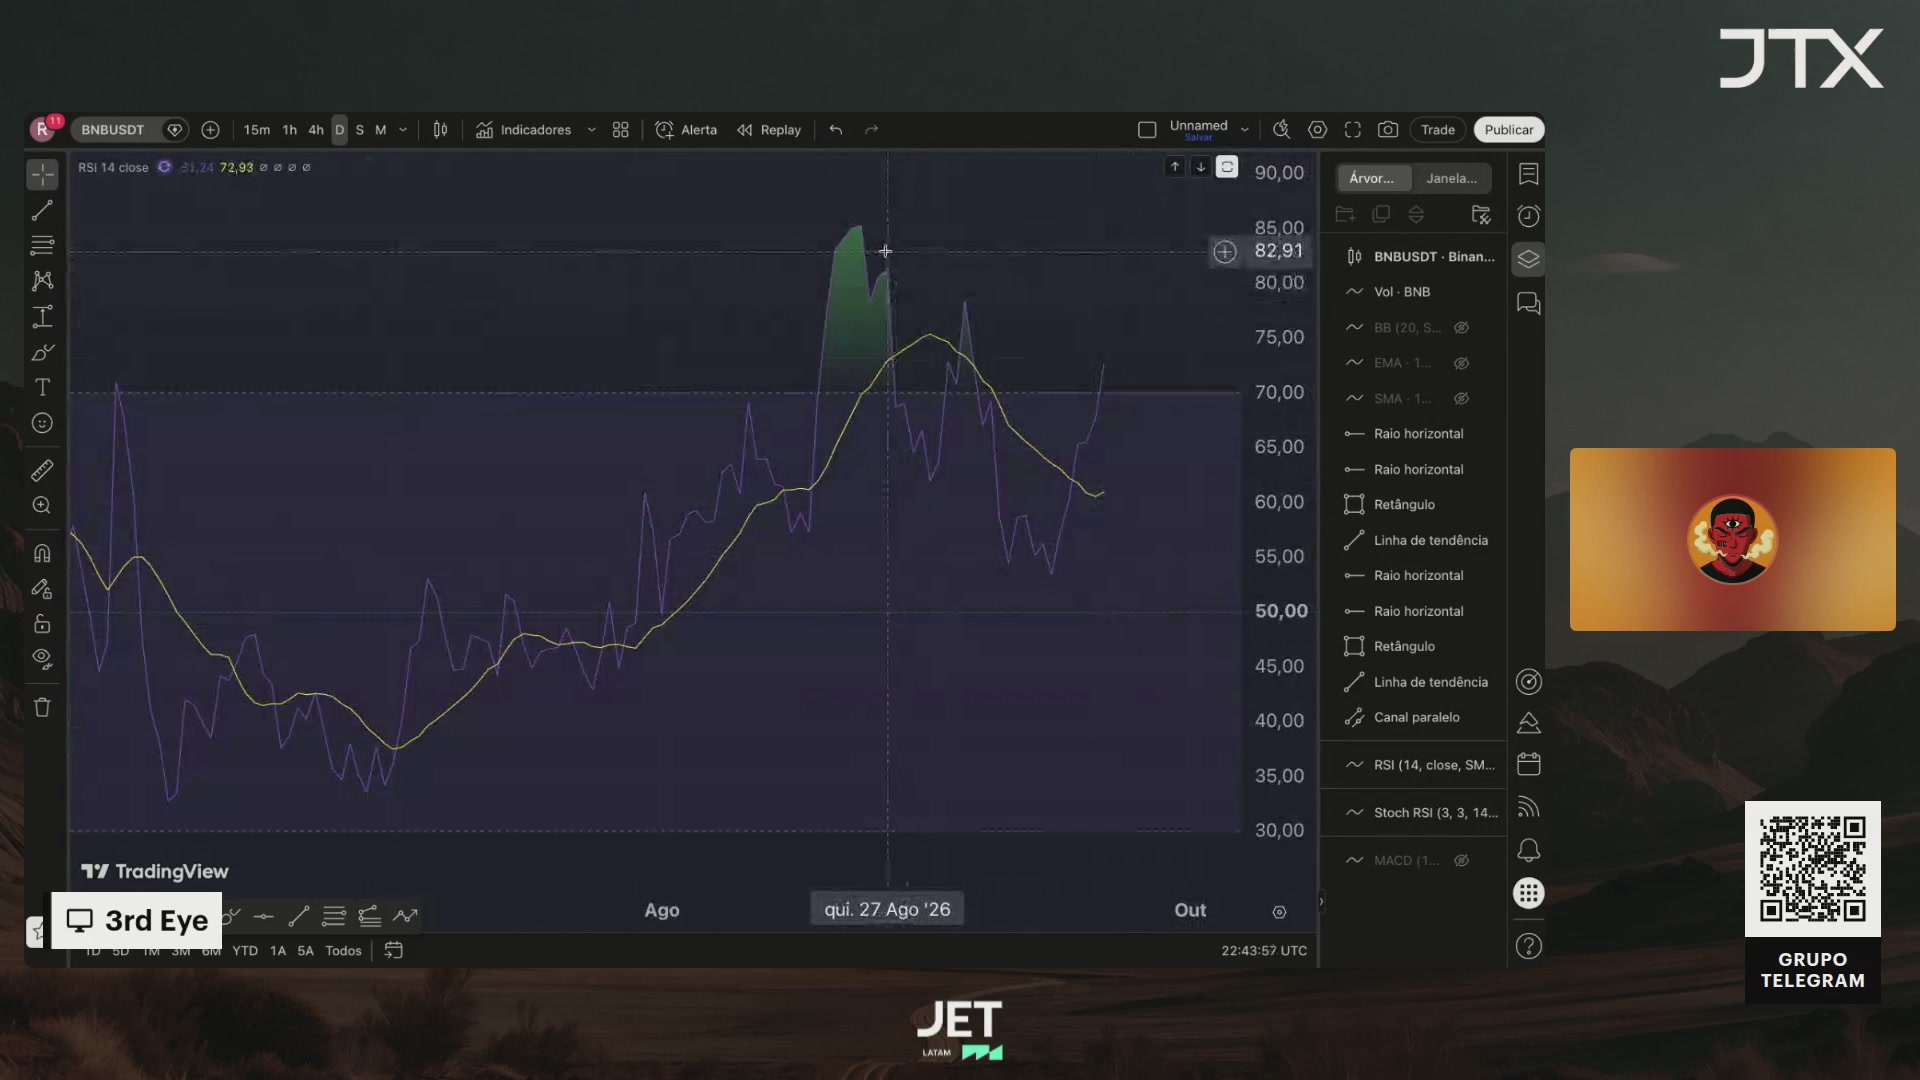This screenshot has height=1080, width=1920.
Task: Open the Fibonacci tools group
Action: [x=42, y=245]
